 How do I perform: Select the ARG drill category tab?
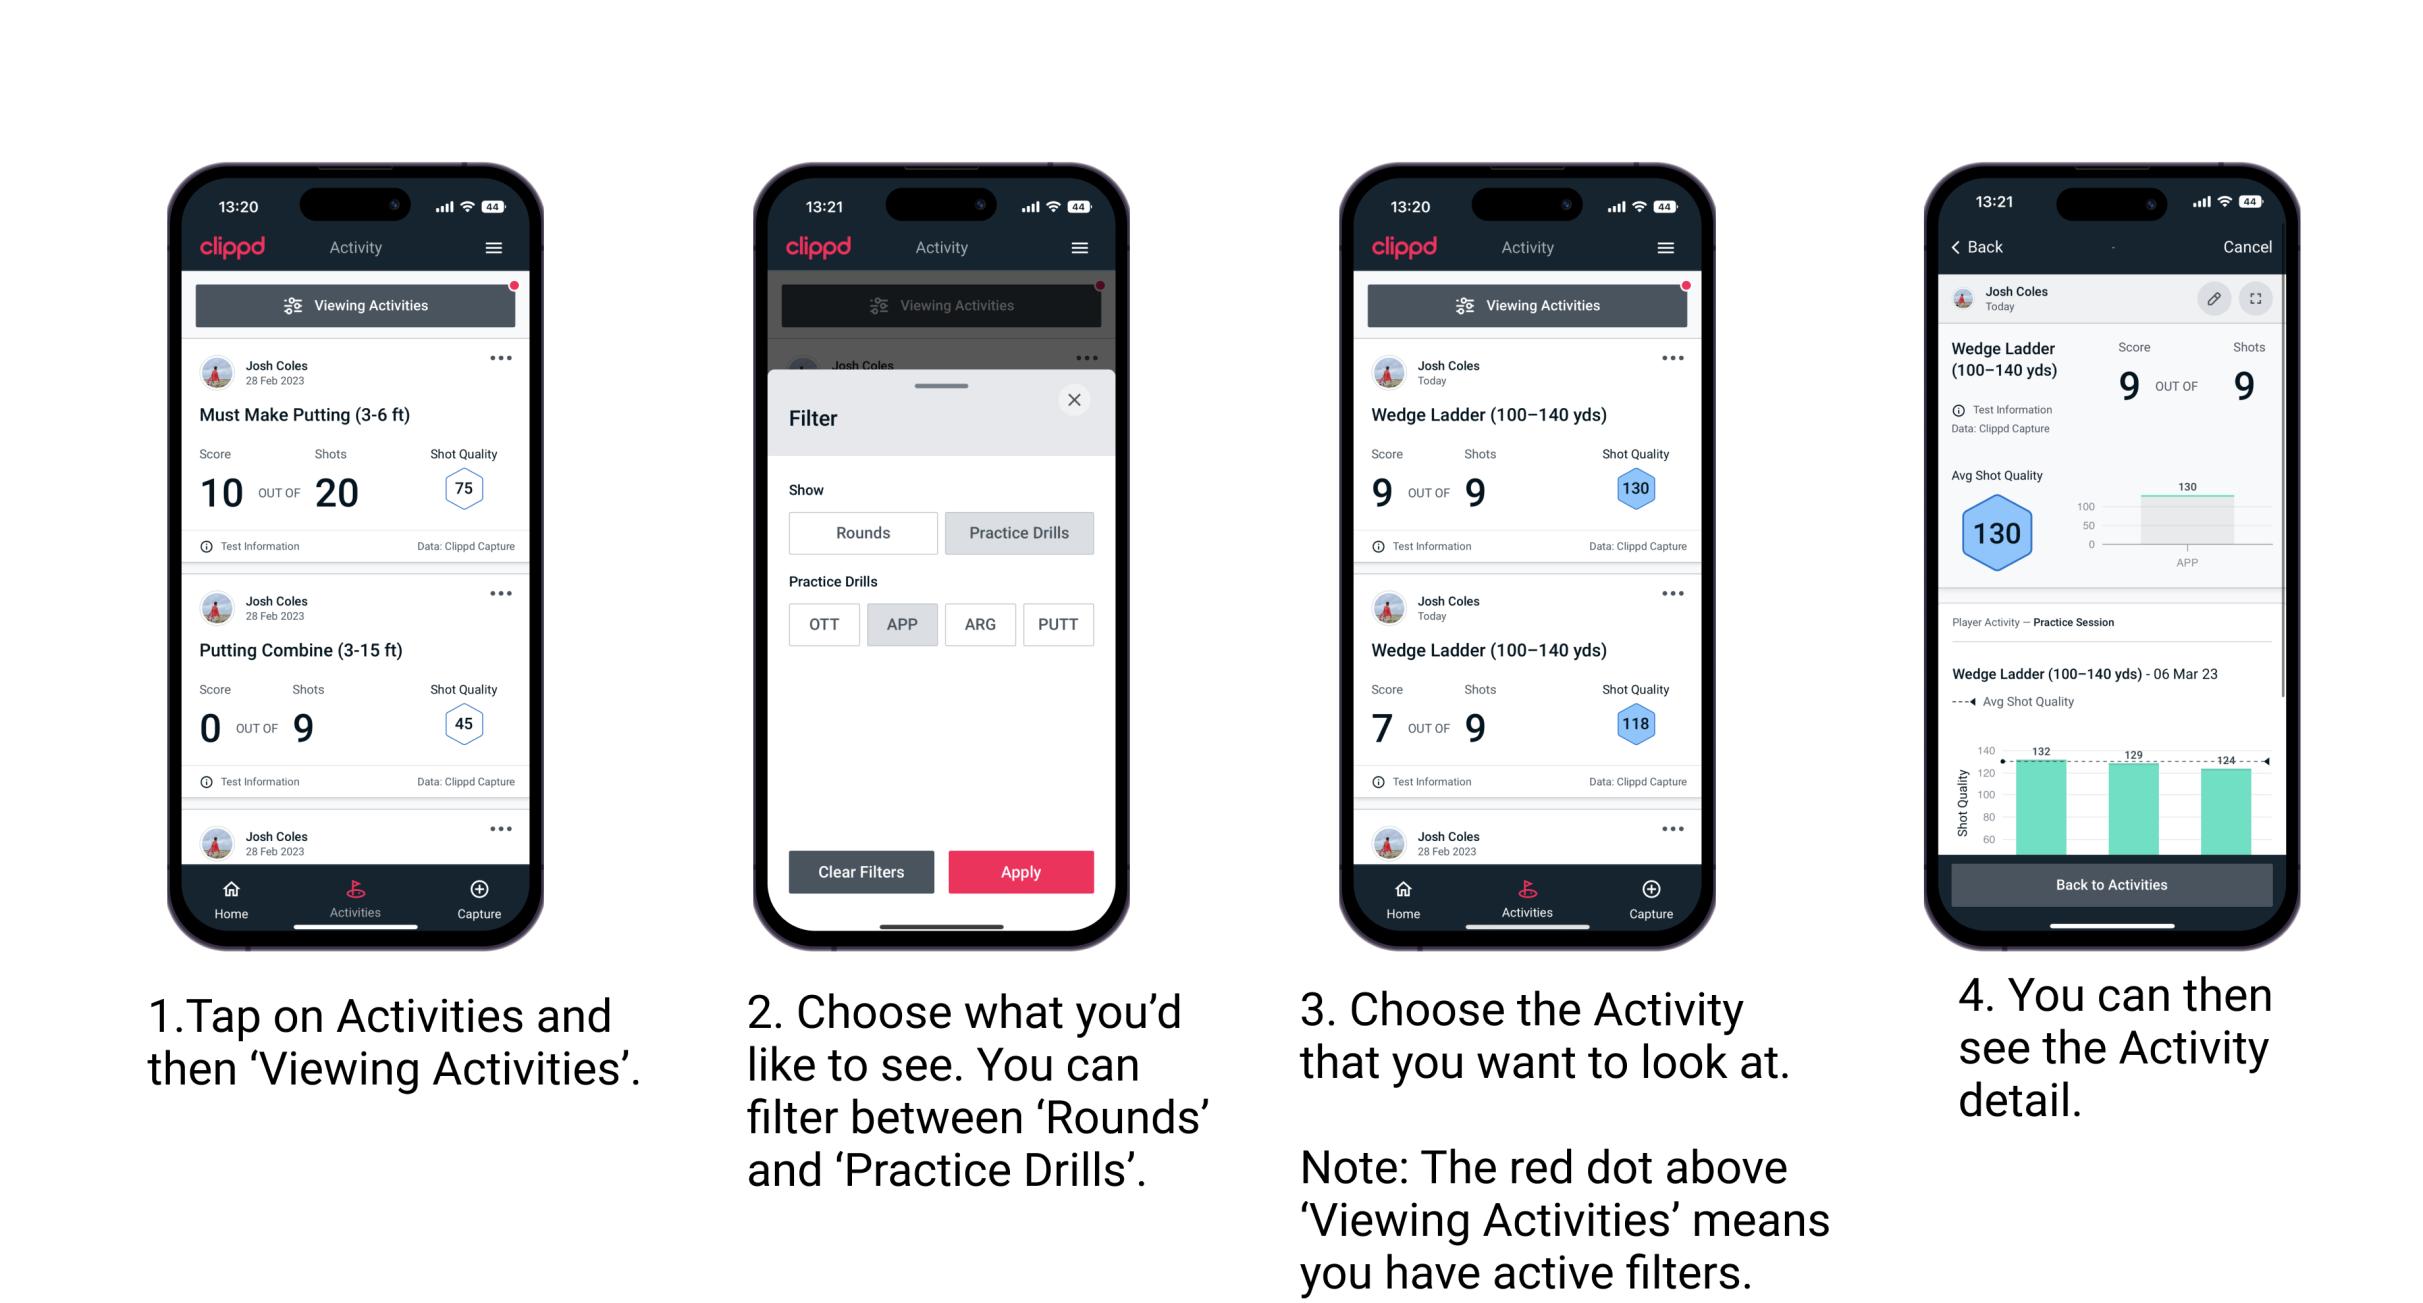click(x=979, y=623)
